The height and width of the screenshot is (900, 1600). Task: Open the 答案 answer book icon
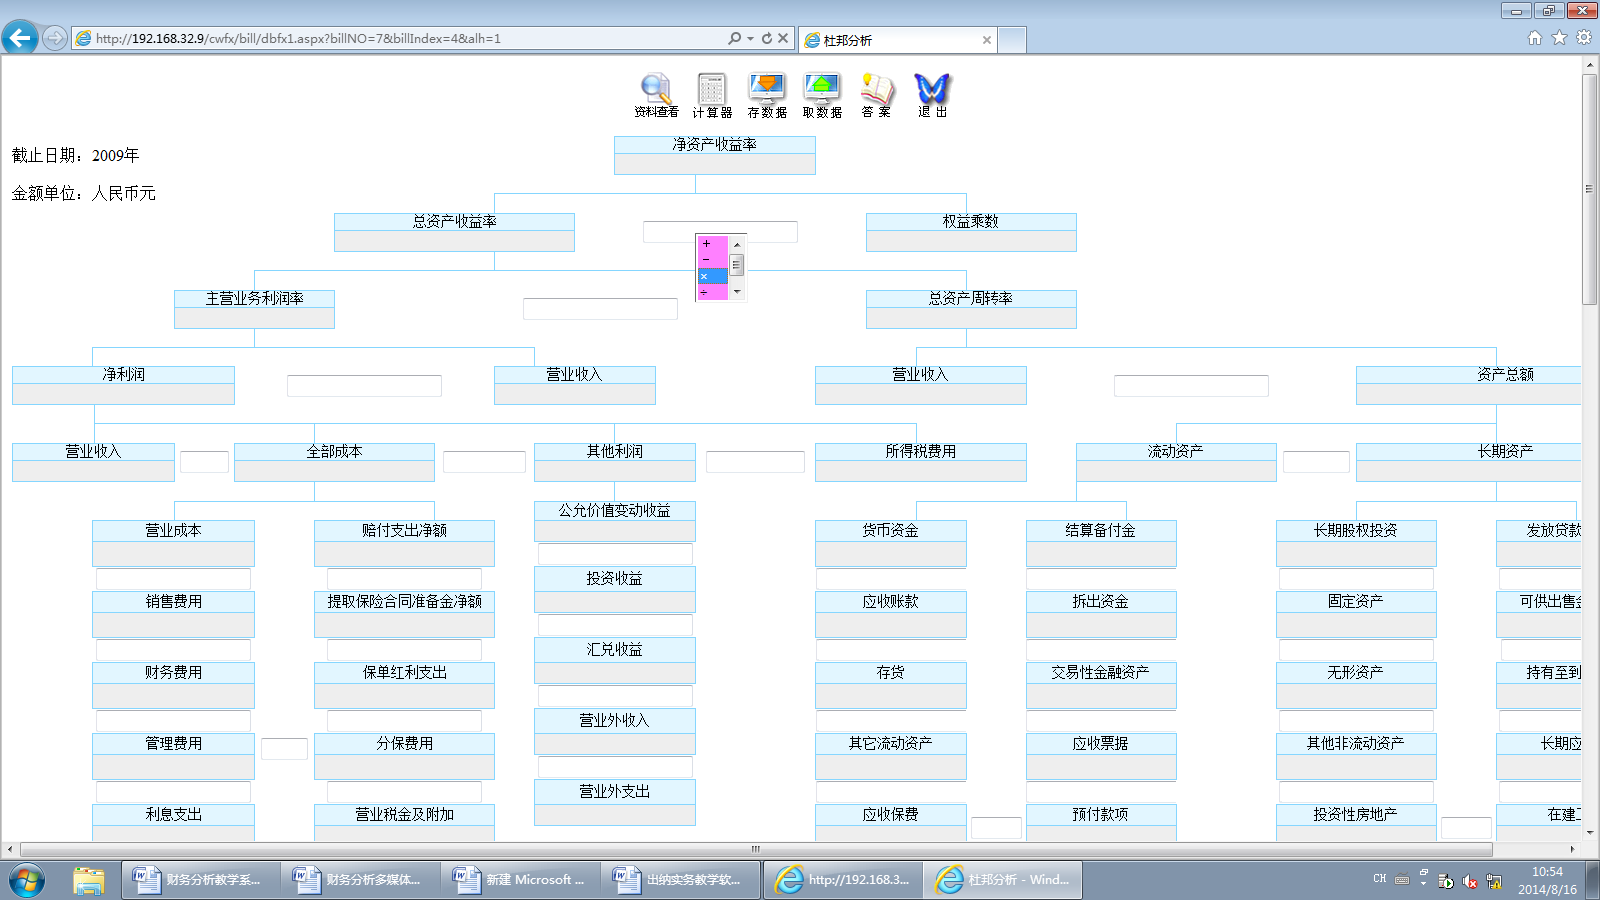876,95
